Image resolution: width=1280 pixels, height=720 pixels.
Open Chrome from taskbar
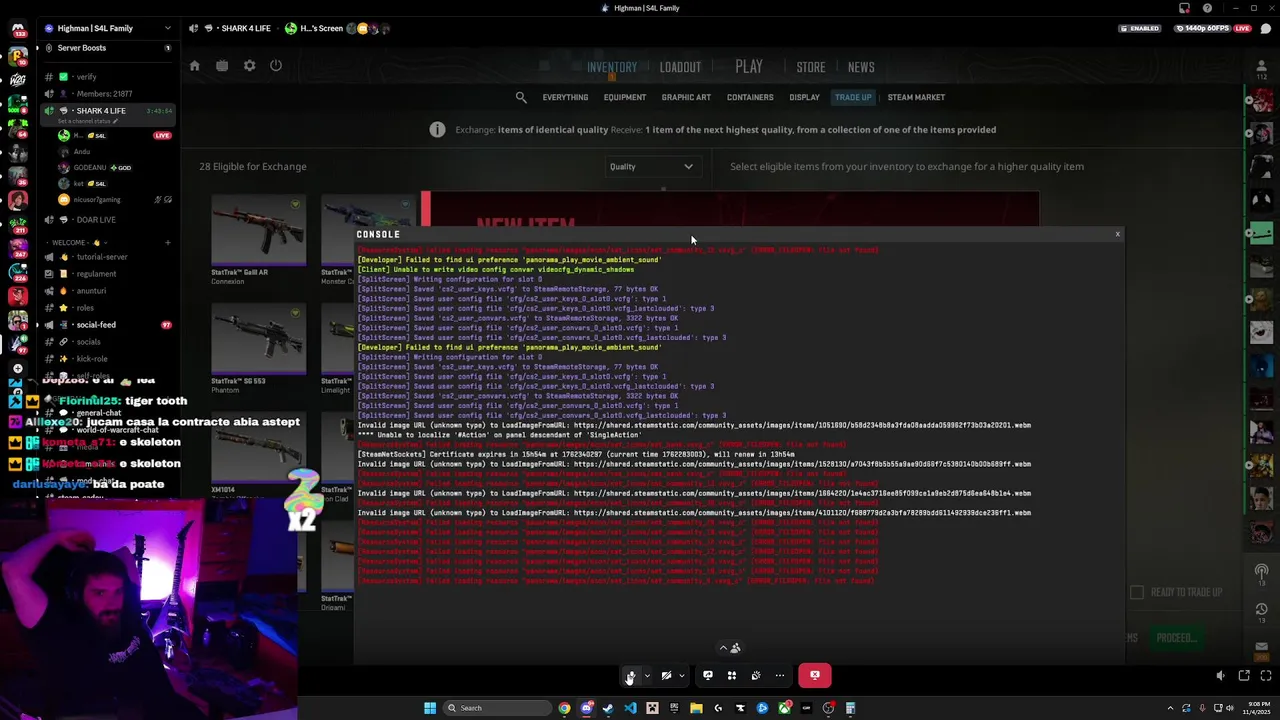pos(564,708)
